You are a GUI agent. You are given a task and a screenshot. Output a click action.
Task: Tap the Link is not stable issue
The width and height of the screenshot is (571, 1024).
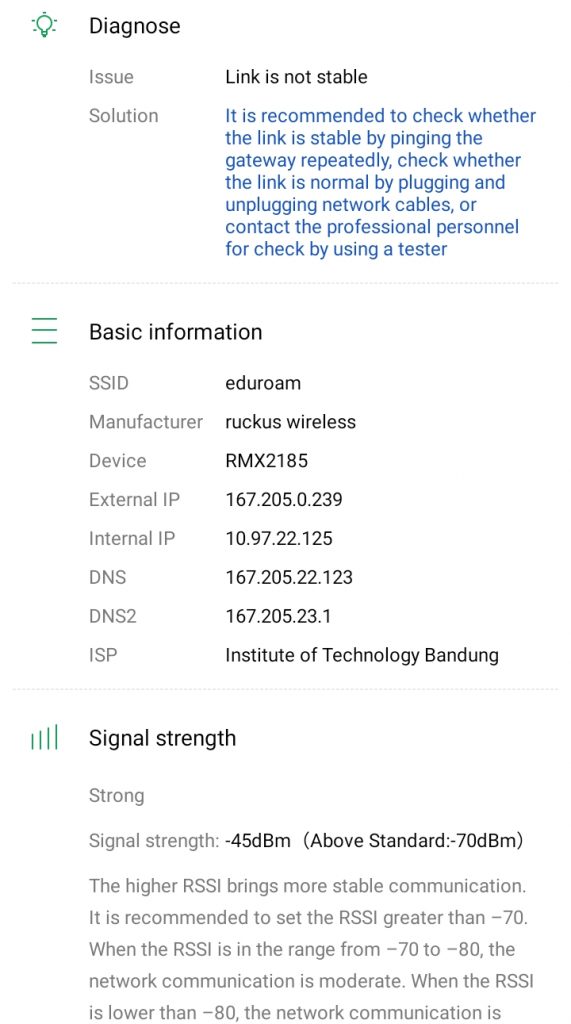296,77
